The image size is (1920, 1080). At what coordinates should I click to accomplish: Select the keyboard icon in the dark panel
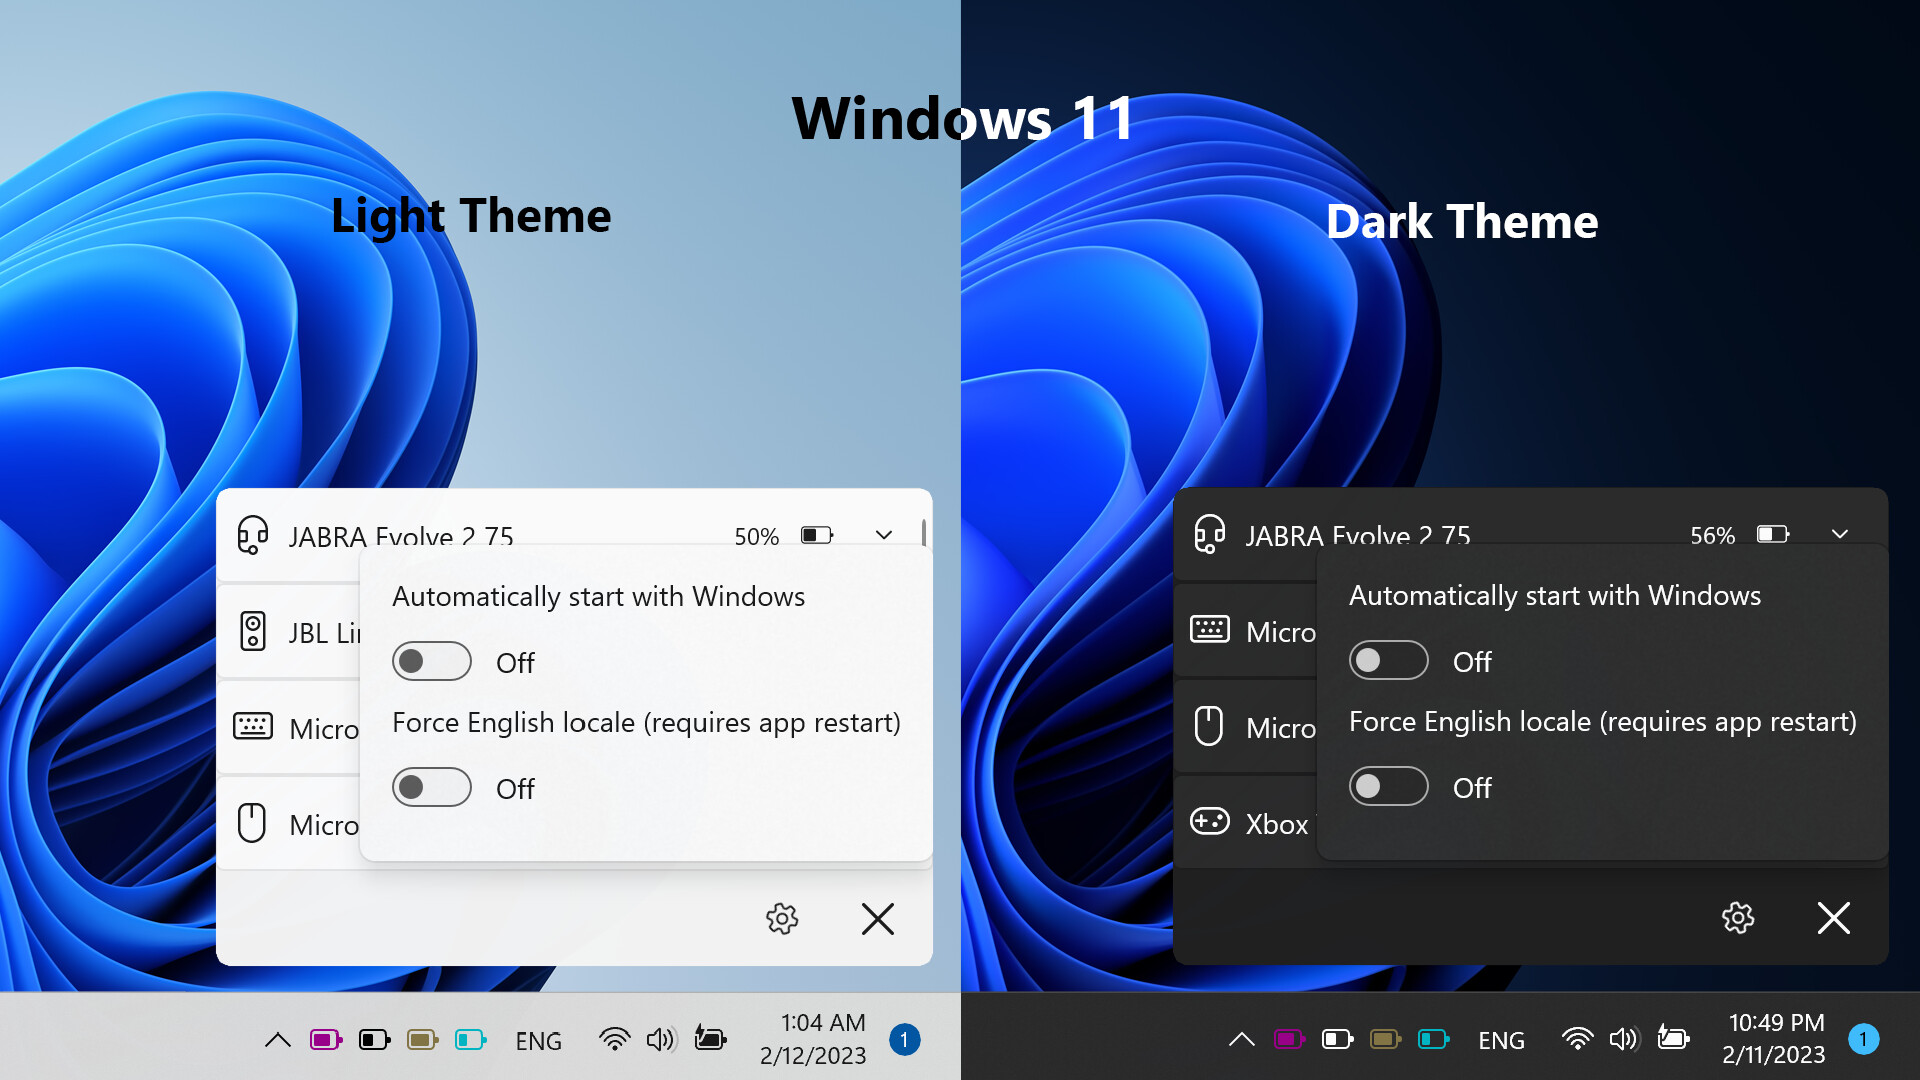(x=1210, y=630)
